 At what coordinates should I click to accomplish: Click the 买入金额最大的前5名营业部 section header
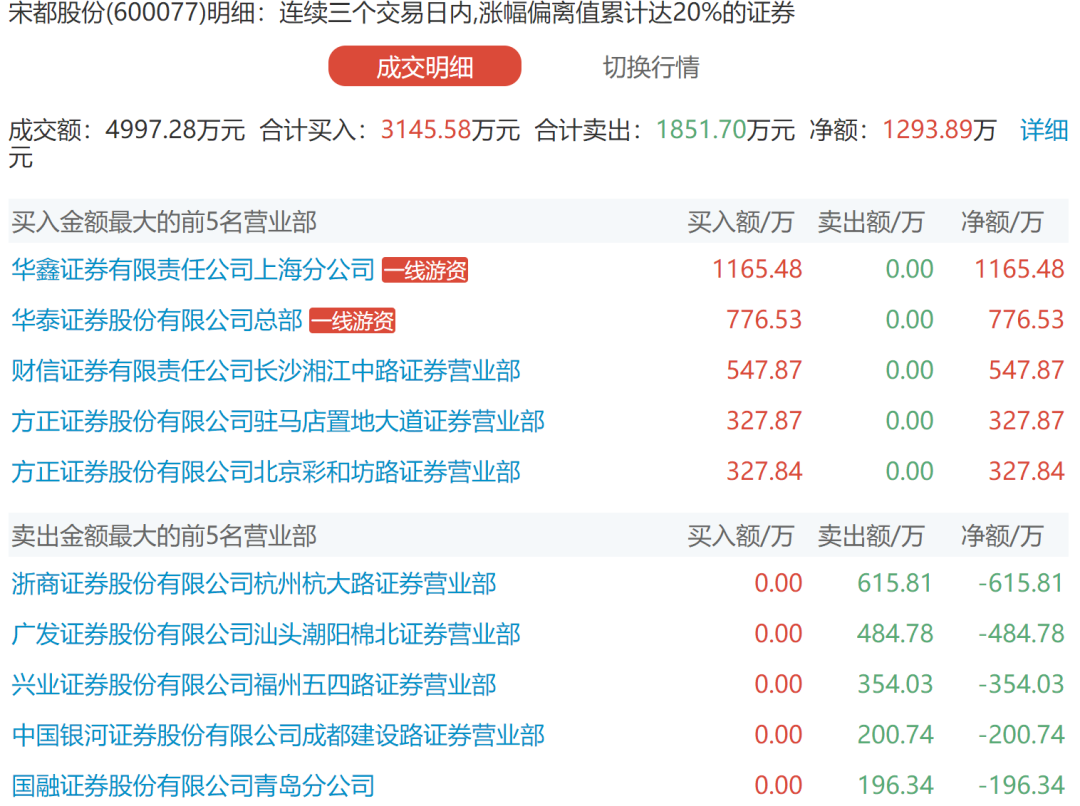click(164, 222)
